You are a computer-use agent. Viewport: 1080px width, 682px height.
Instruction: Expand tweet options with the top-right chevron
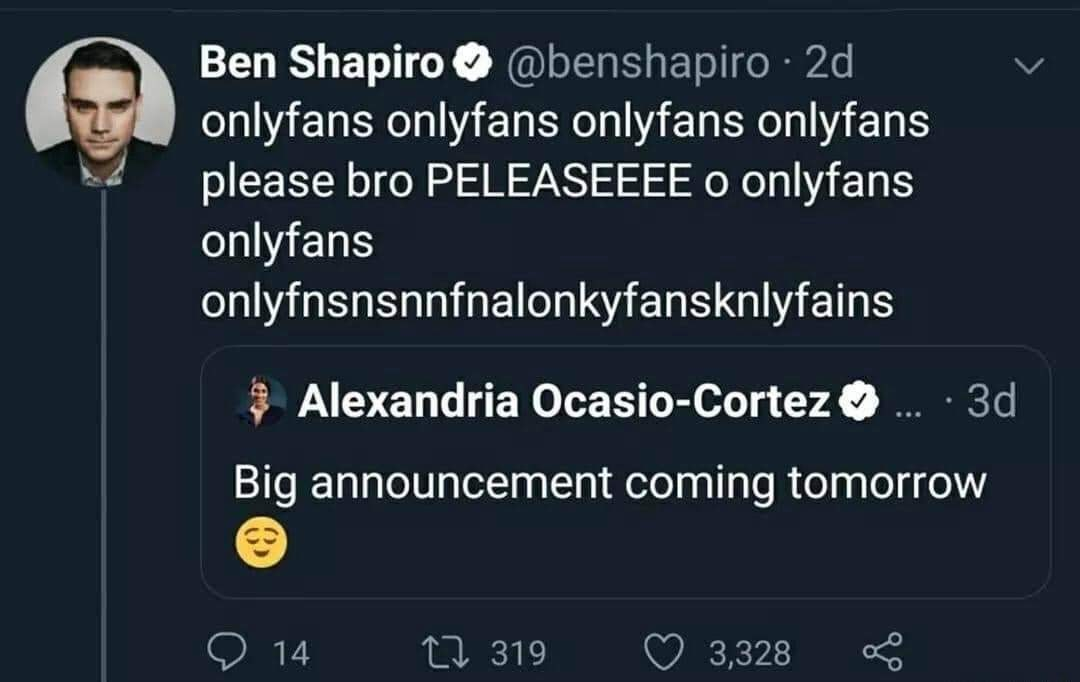click(1028, 66)
